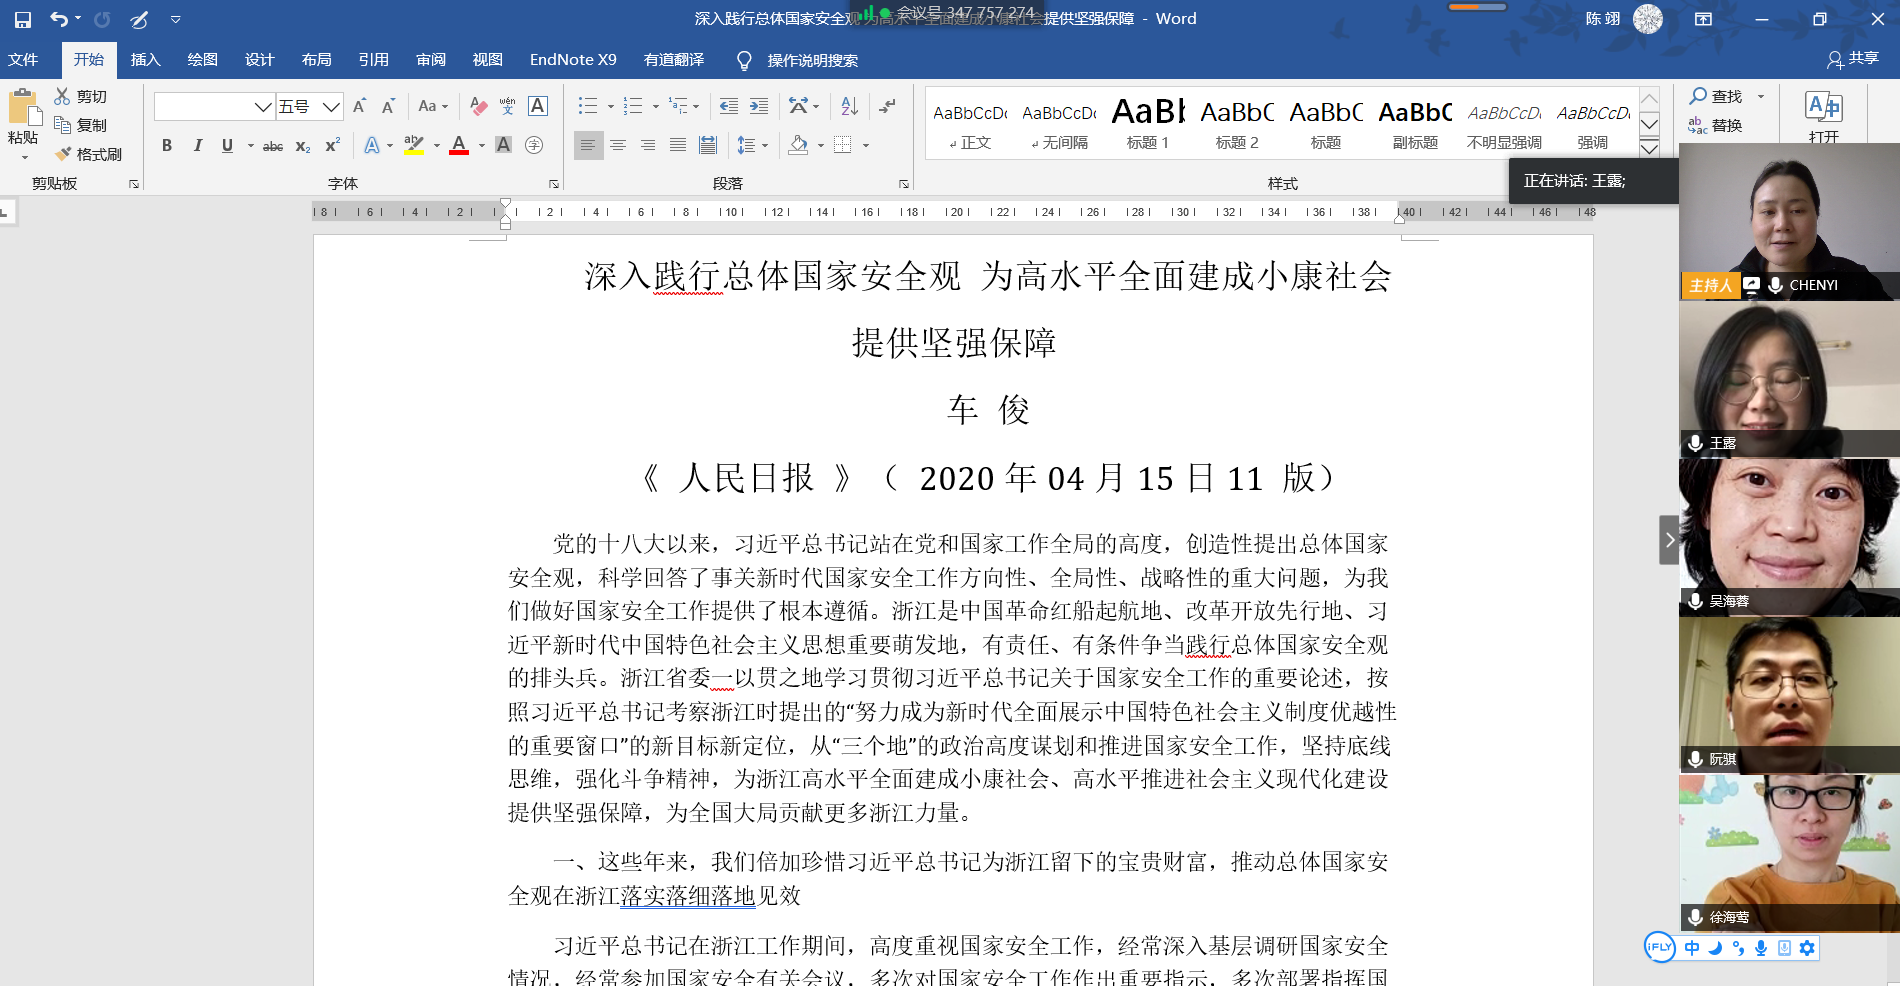Click the bulleted list icon

[x=587, y=106]
